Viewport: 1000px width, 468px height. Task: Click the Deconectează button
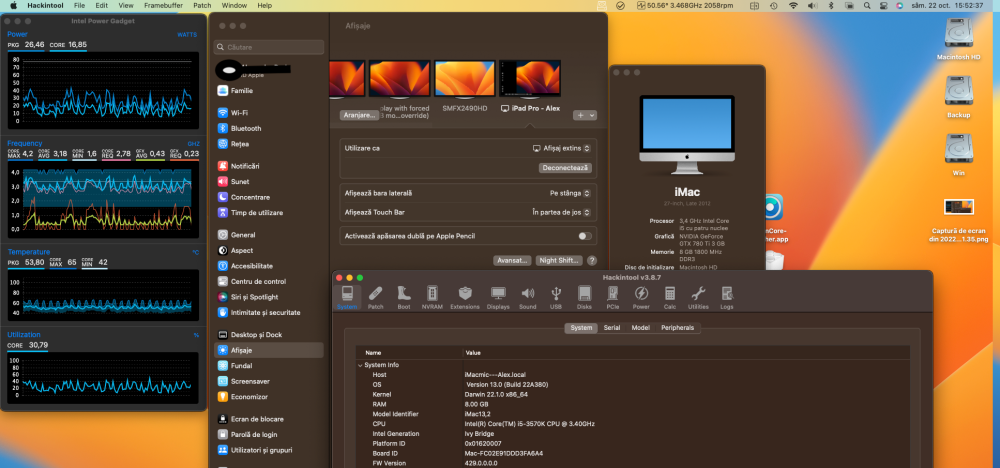click(x=565, y=168)
